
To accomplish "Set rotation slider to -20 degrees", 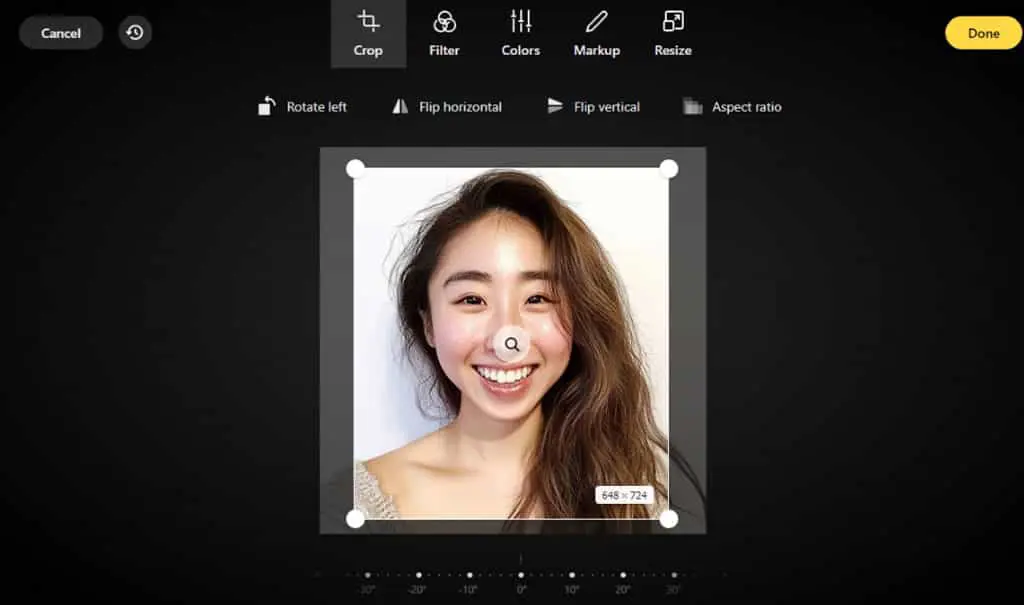I will pyautogui.click(x=419, y=576).
